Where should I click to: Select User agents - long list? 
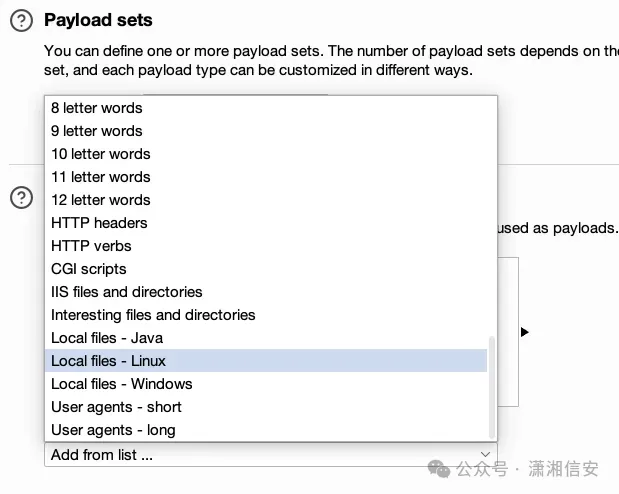click(x=113, y=430)
